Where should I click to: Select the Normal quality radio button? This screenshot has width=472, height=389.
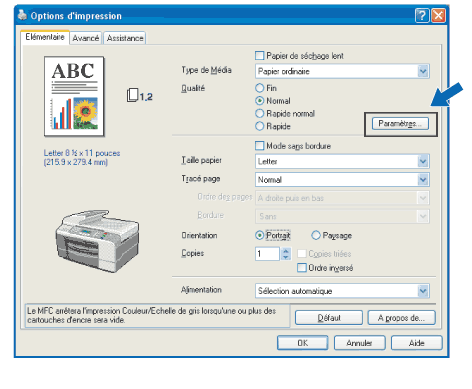260,101
